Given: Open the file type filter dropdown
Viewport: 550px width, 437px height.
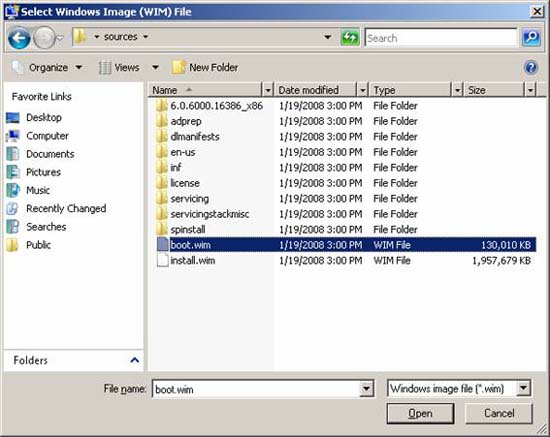Looking at the screenshot, I should click(x=523, y=388).
